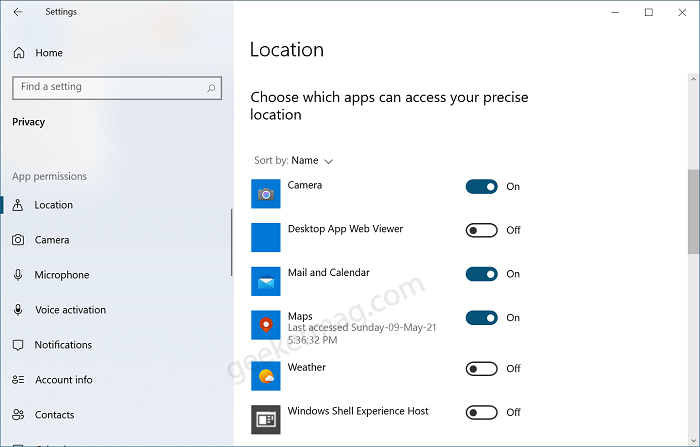
Task: Focus the Find a setting search box
Action: tap(117, 88)
